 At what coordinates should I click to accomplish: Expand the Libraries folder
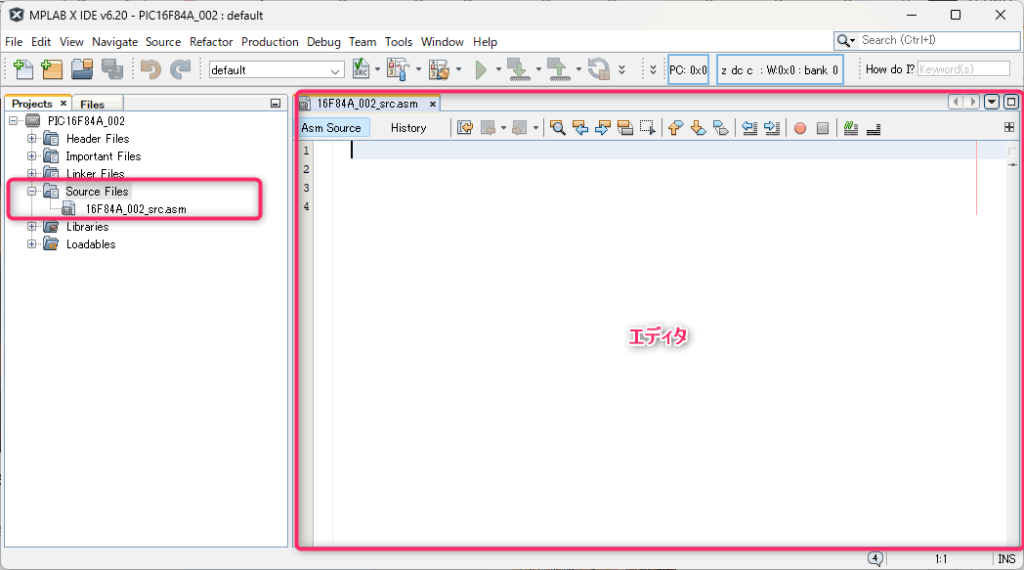31,227
